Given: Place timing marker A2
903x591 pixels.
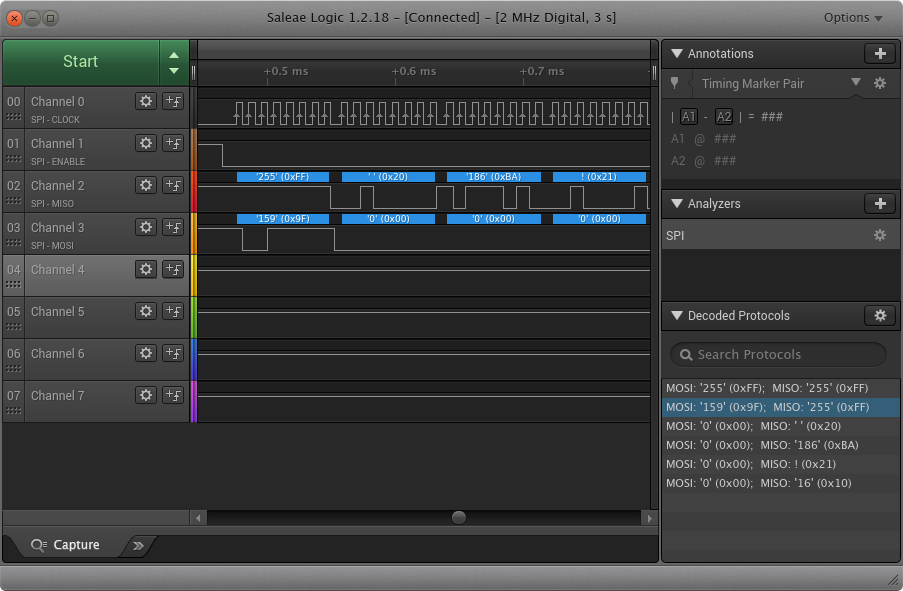Looking at the screenshot, I should click(723, 117).
